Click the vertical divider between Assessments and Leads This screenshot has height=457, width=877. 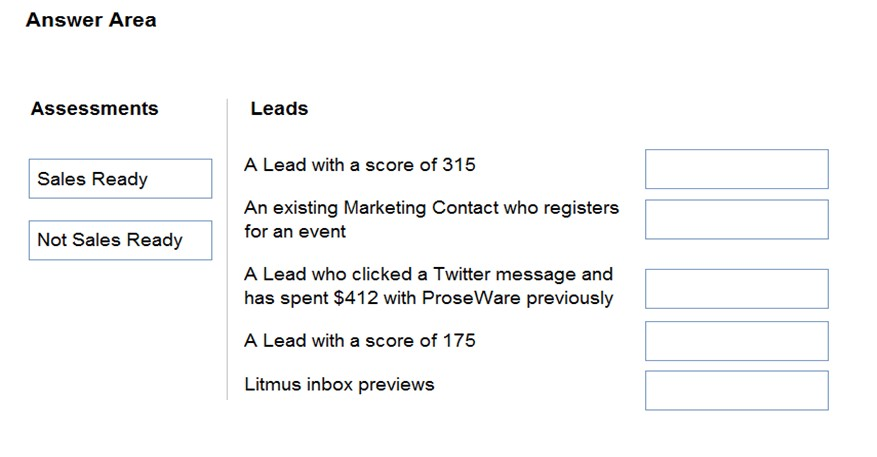[227, 249]
